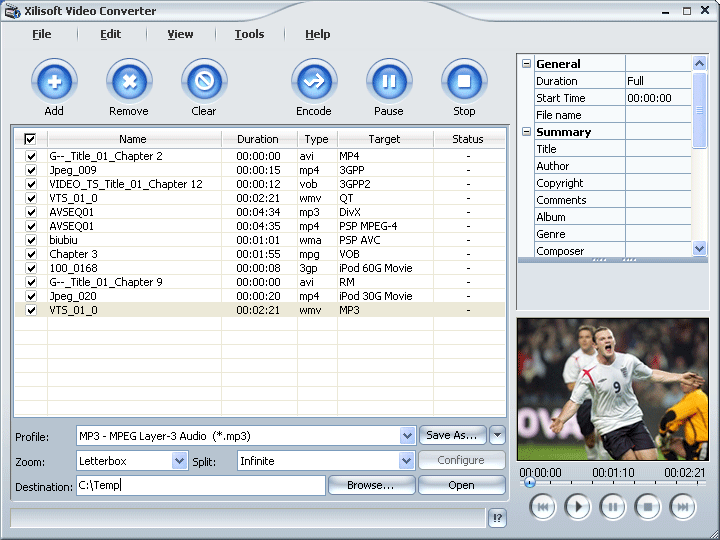Screen dimensions: 720x540
Task: Expand the Zoom Letterbox dropdown
Action: tap(179, 461)
